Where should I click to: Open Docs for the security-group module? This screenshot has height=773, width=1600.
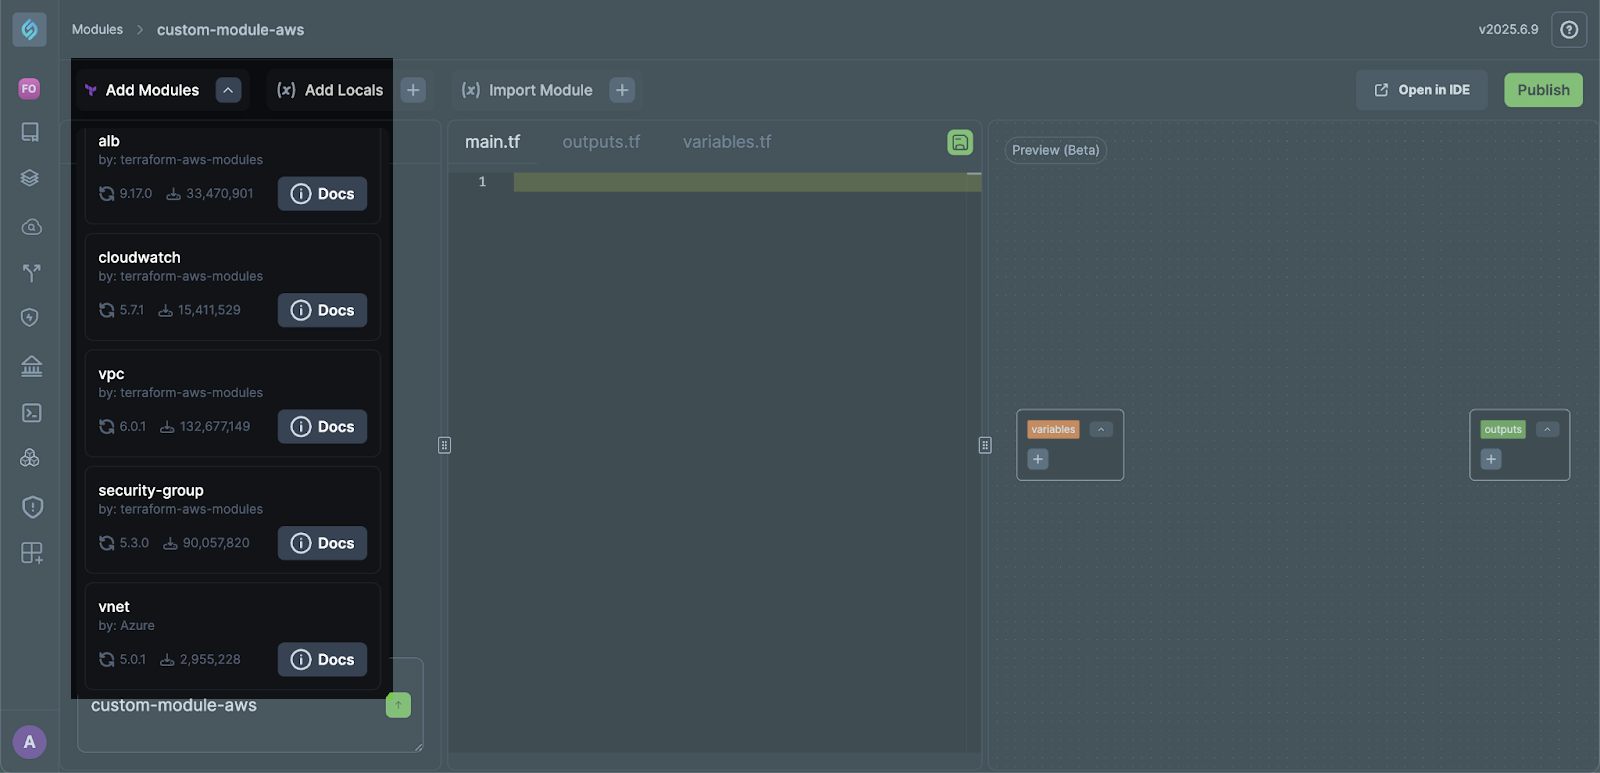coord(322,543)
